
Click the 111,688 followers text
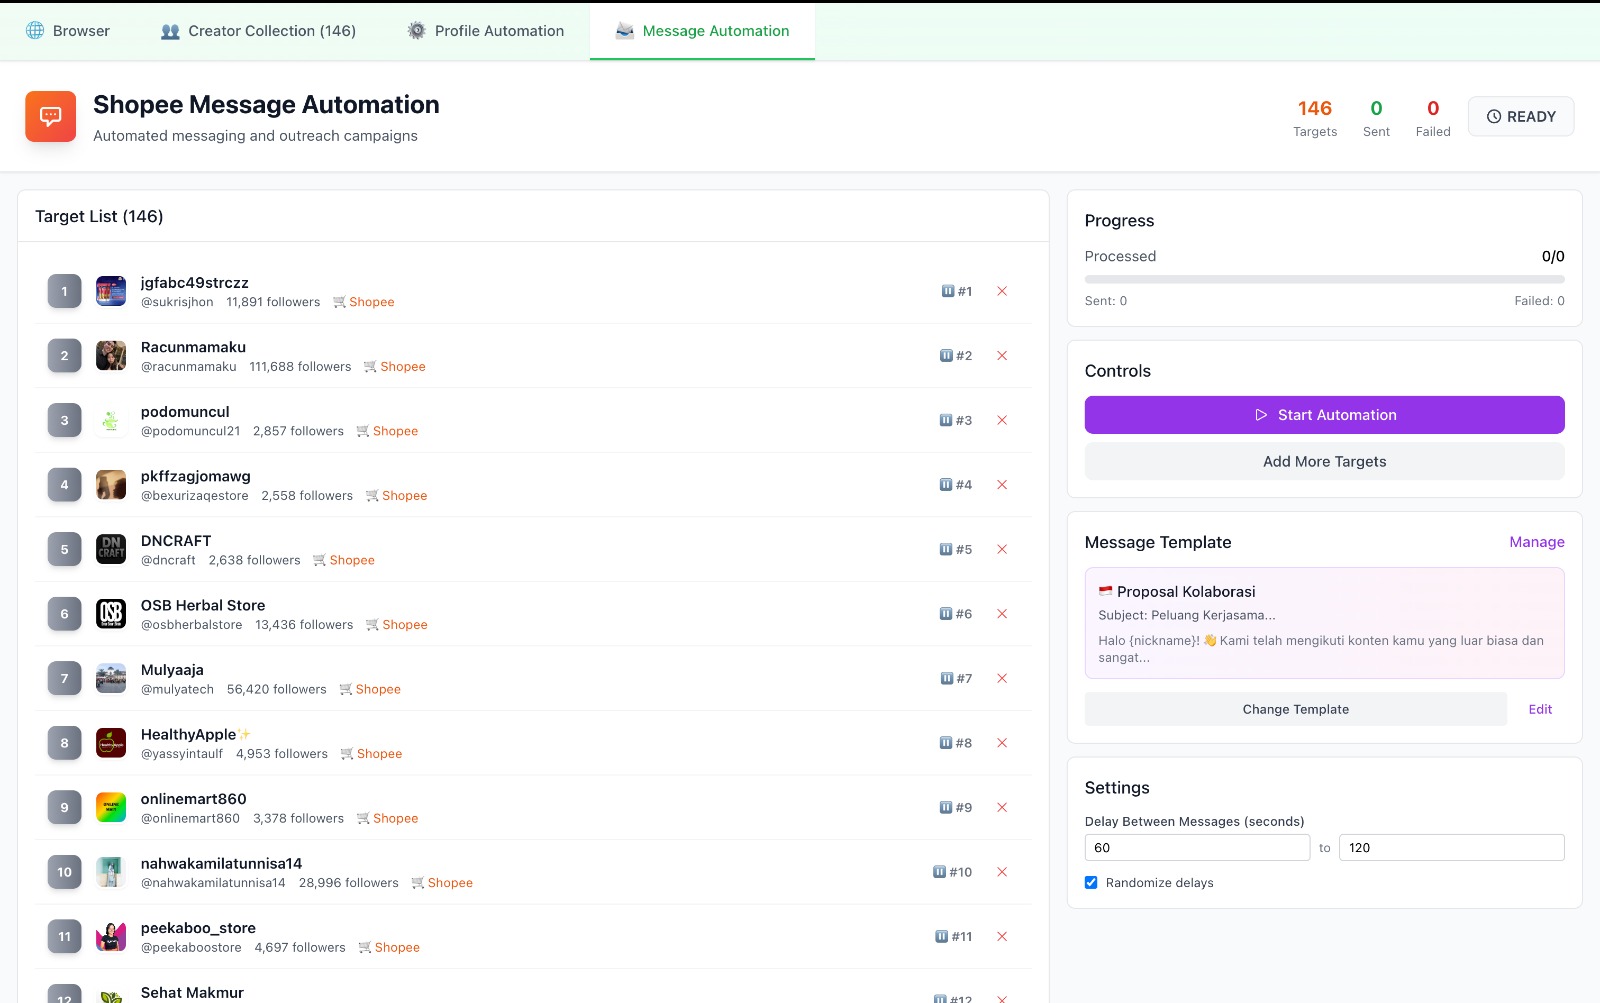point(300,367)
